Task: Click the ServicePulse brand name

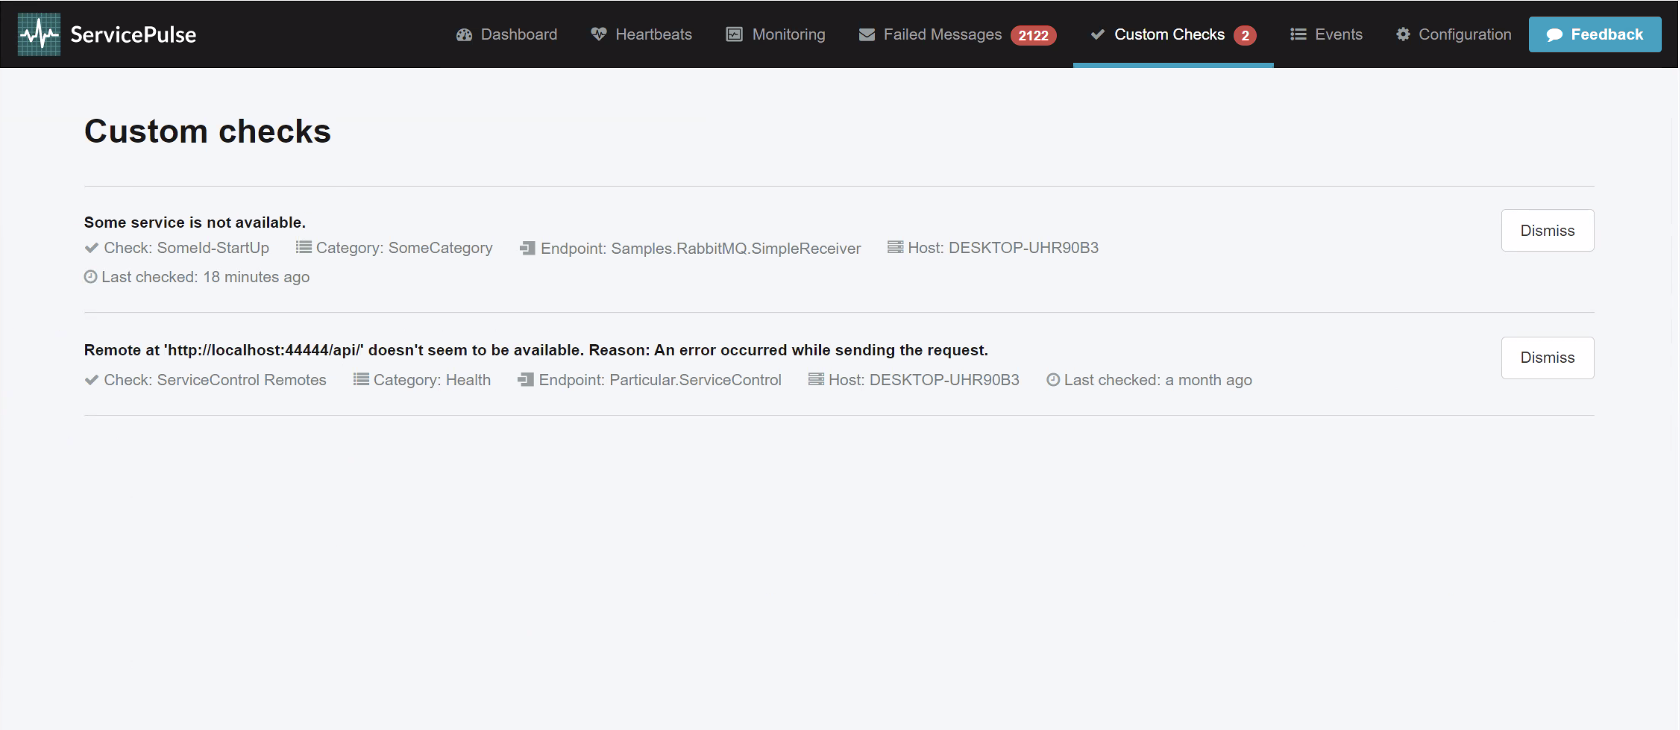Action: pos(133,35)
